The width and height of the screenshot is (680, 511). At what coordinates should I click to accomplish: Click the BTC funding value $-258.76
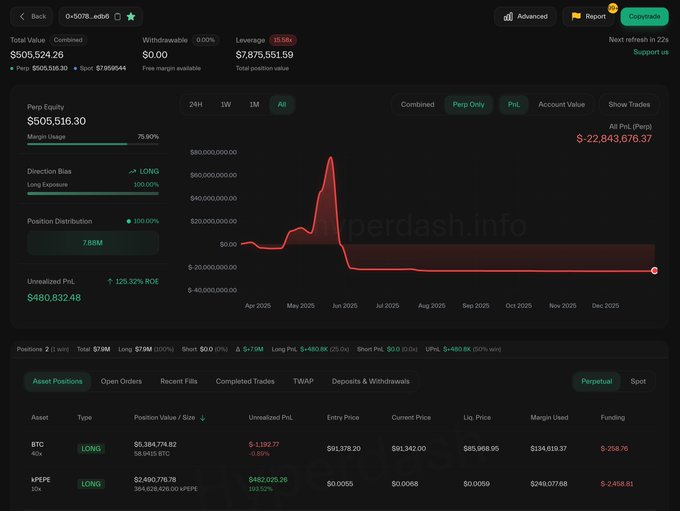[x=614, y=449]
